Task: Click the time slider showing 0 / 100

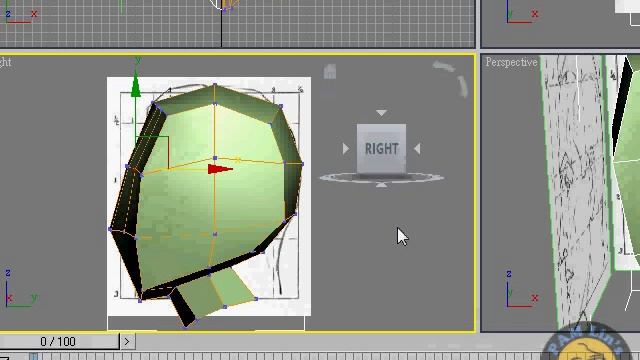Action: [59, 341]
